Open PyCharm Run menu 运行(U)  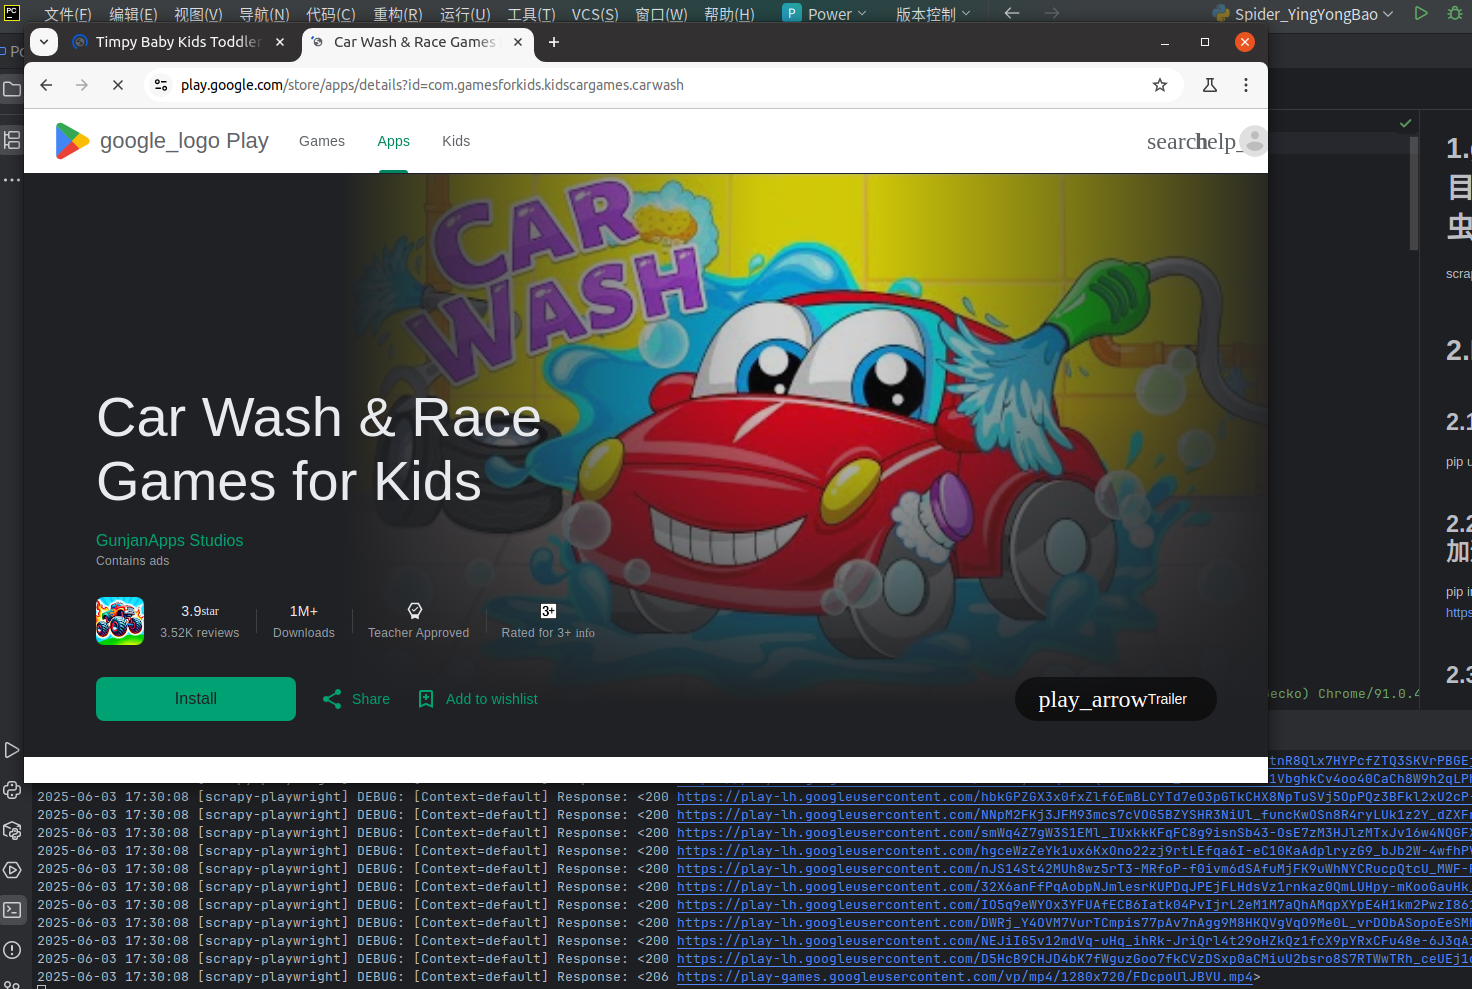coord(465,14)
